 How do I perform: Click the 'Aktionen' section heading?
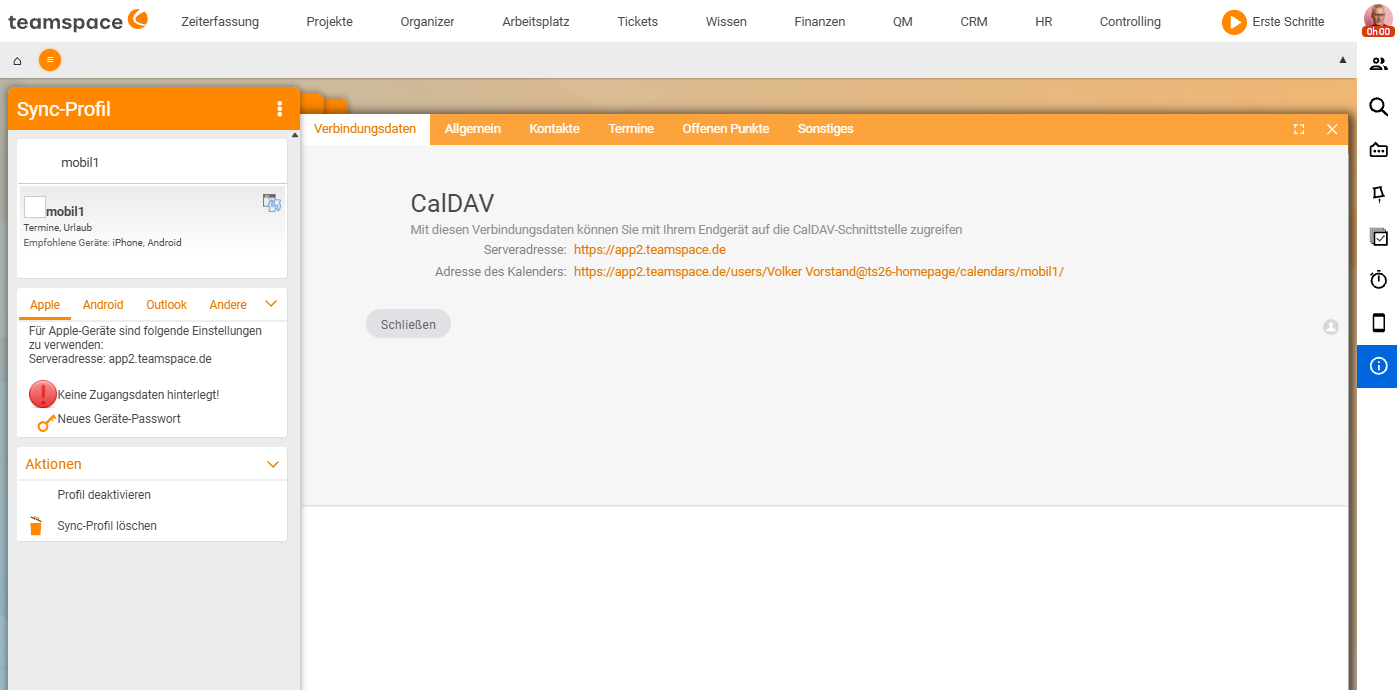click(53, 464)
